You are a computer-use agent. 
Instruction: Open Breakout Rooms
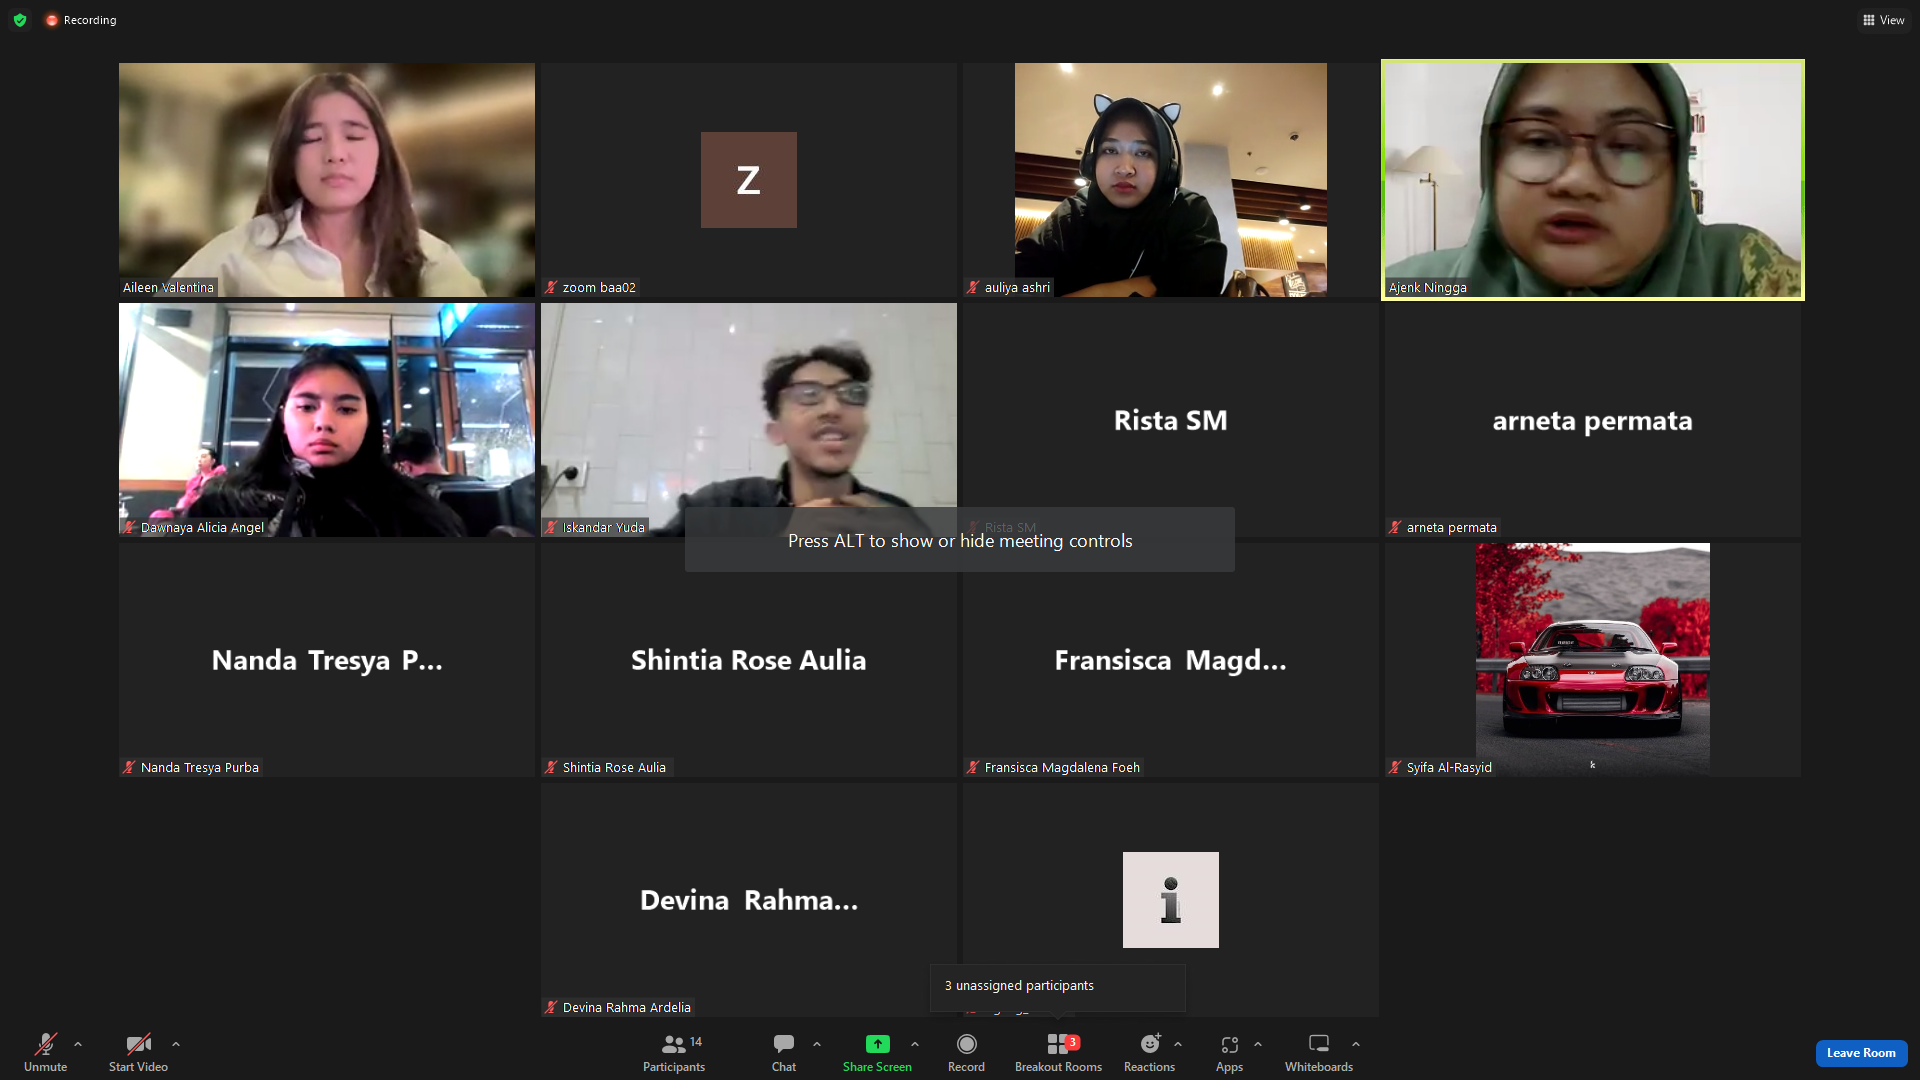point(1058,1052)
